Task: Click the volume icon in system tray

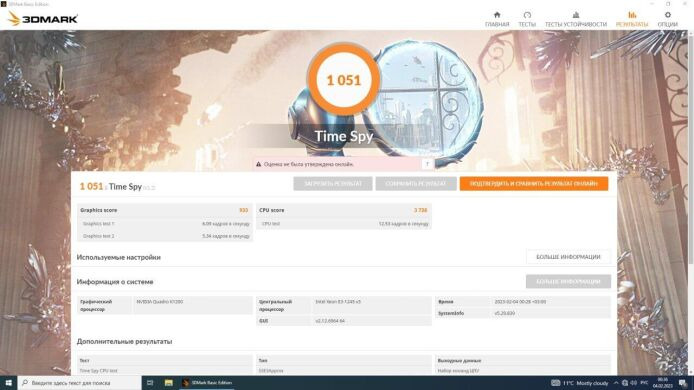Action: (x=633, y=383)
